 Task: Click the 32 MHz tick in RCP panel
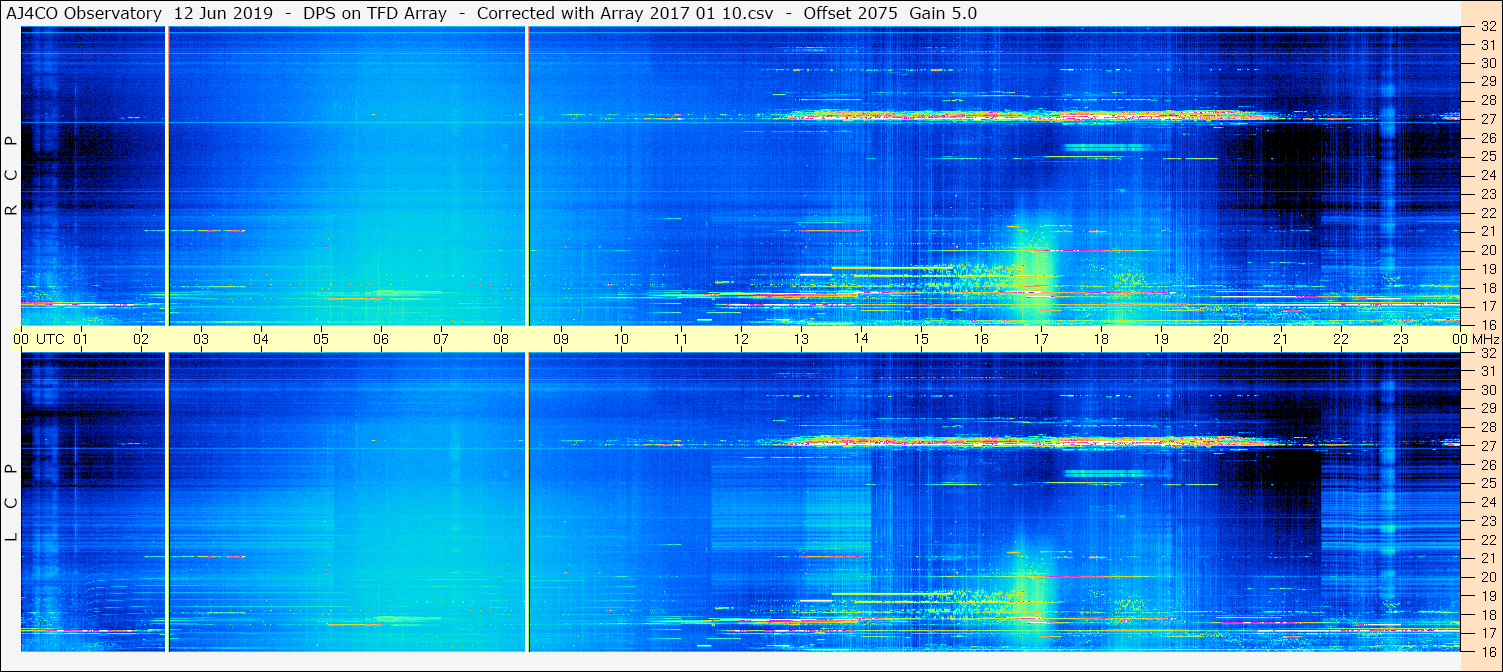pos(1488,27)
